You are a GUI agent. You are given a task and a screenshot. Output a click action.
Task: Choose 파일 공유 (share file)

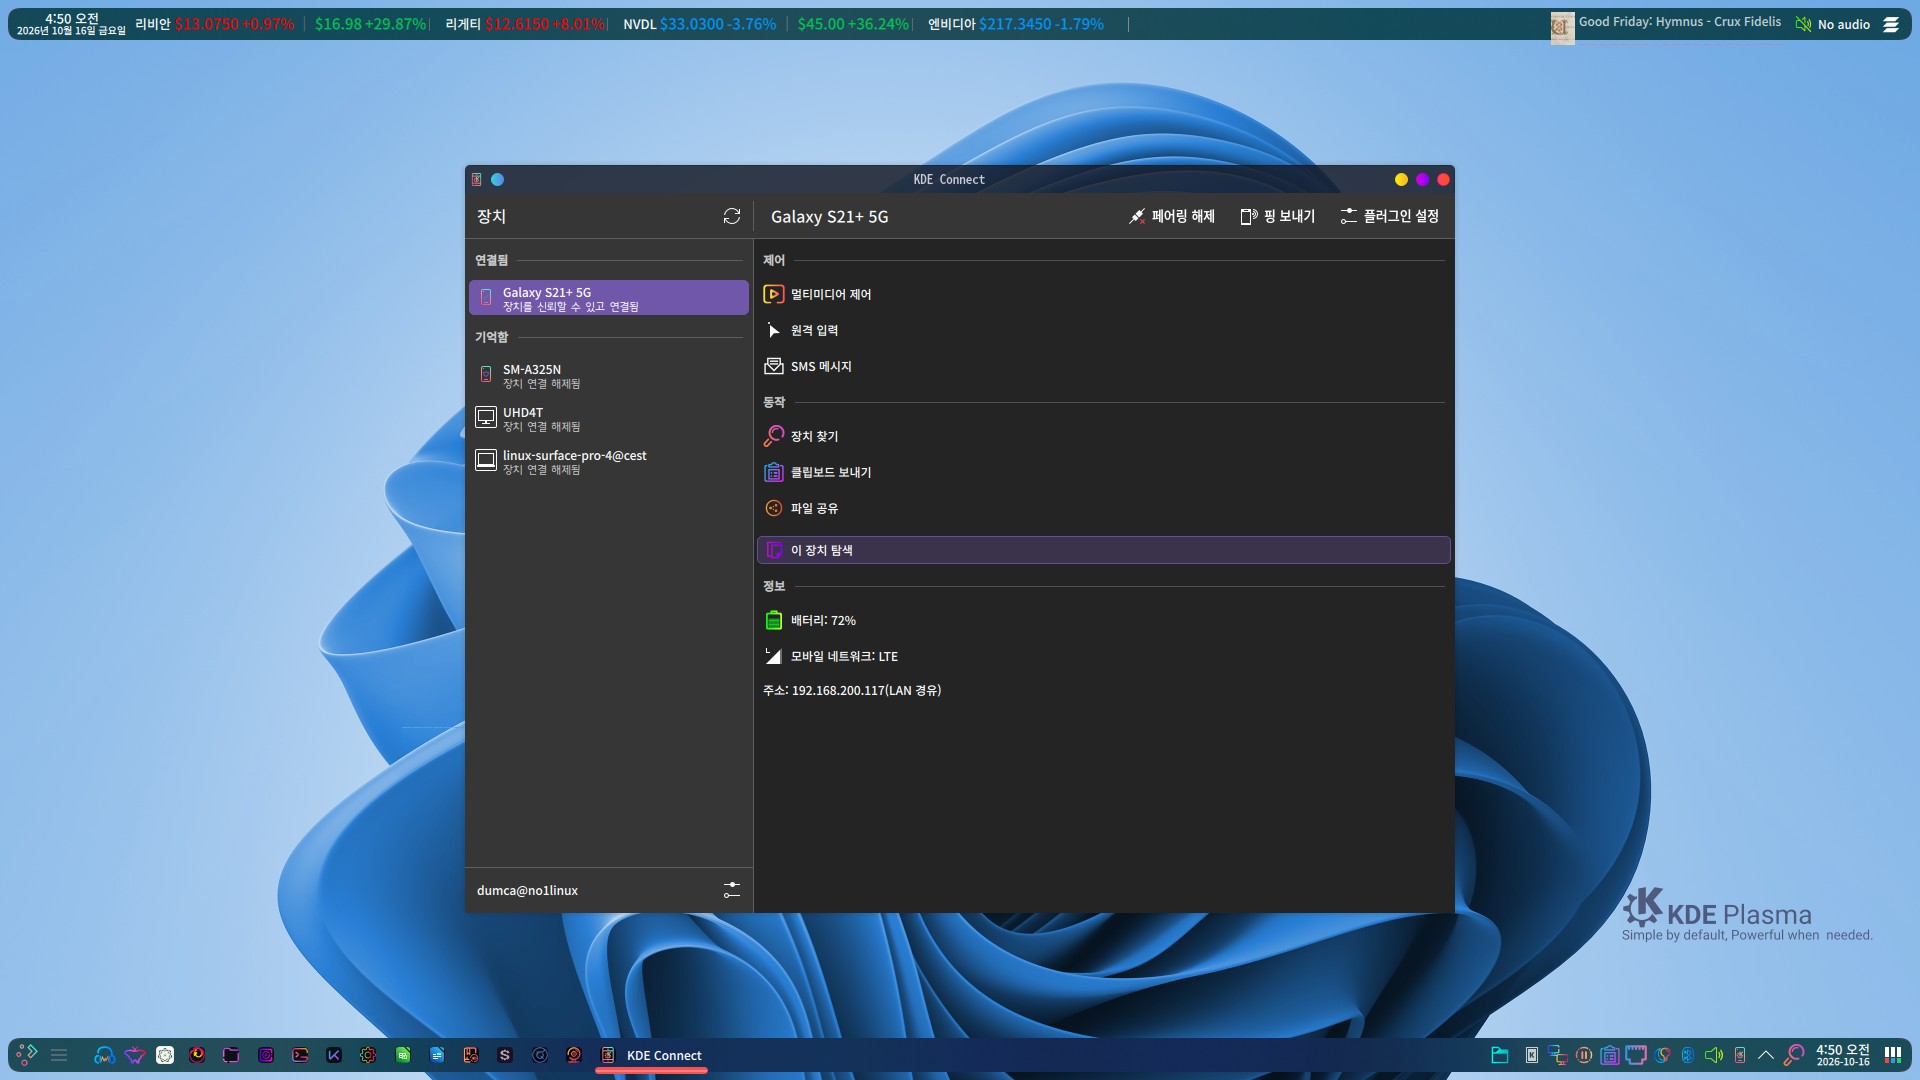click(x=1103, y=508)
